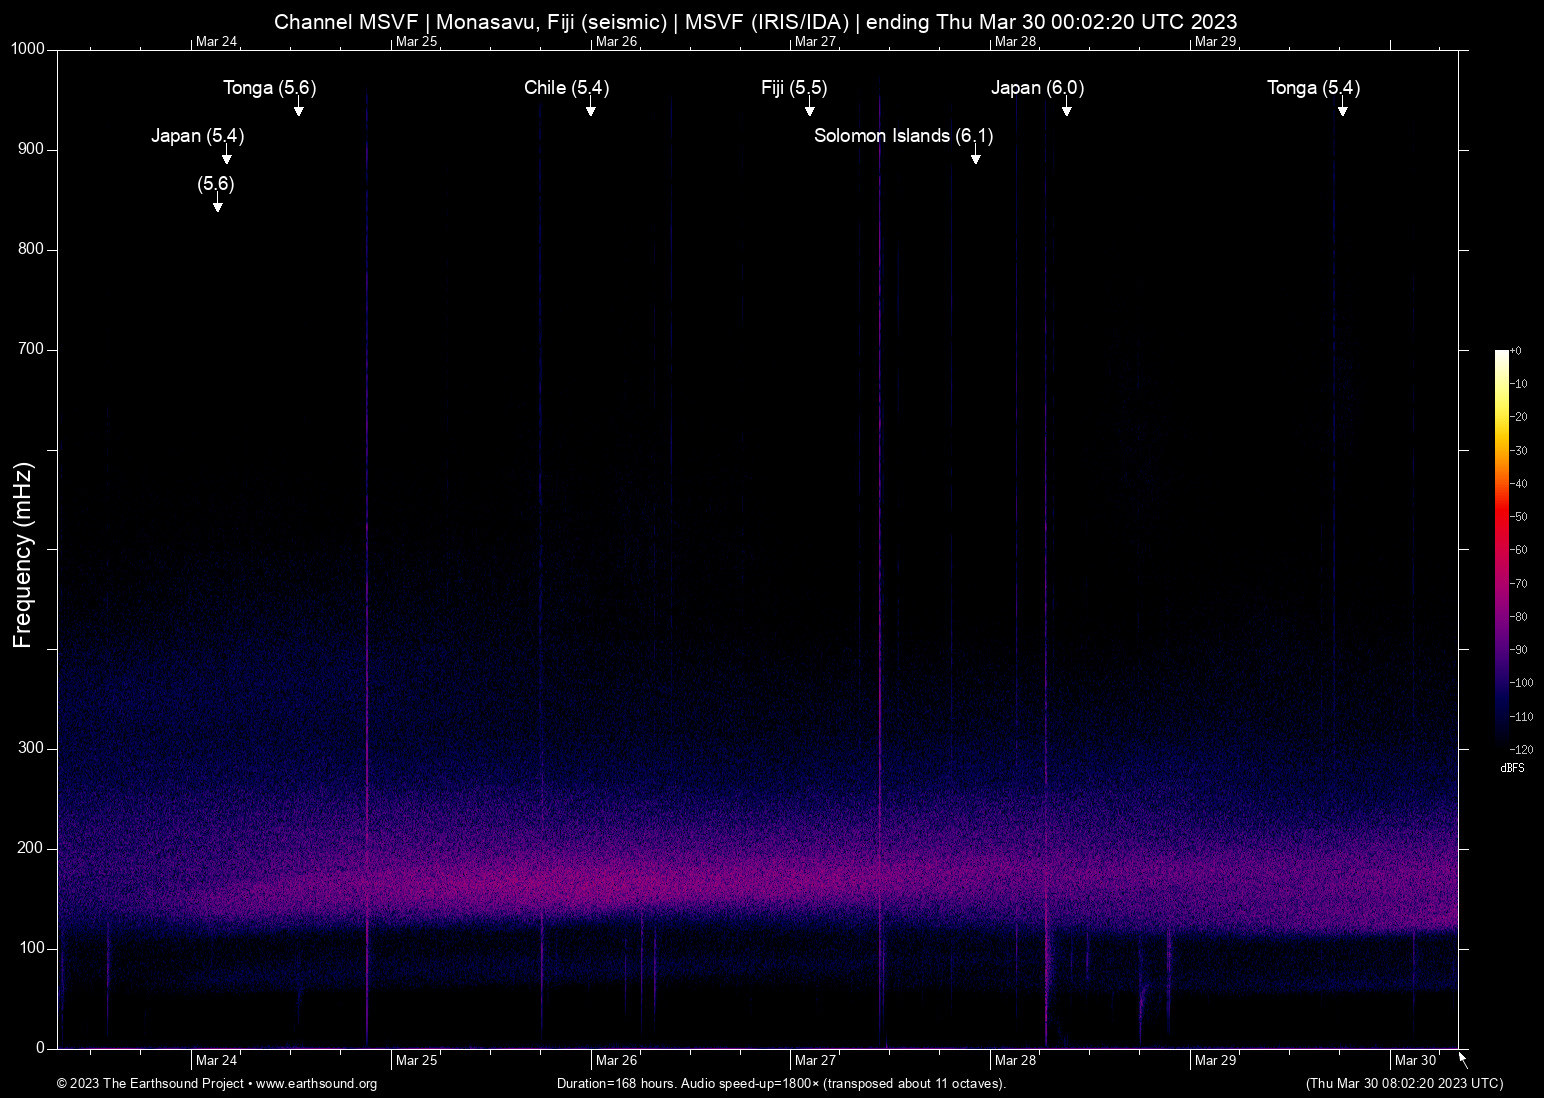The width and height of the screenshot is (1544, 1098).
Task: Select the Japan (6.0) earthquake label
Action: pyautogui.click(x=1037, y=88)
